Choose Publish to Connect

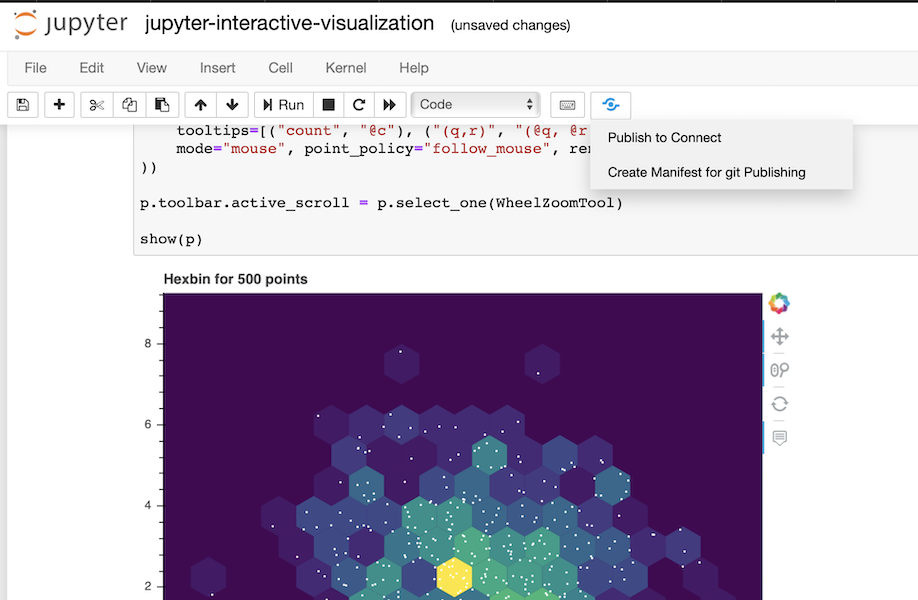point(664,137)
